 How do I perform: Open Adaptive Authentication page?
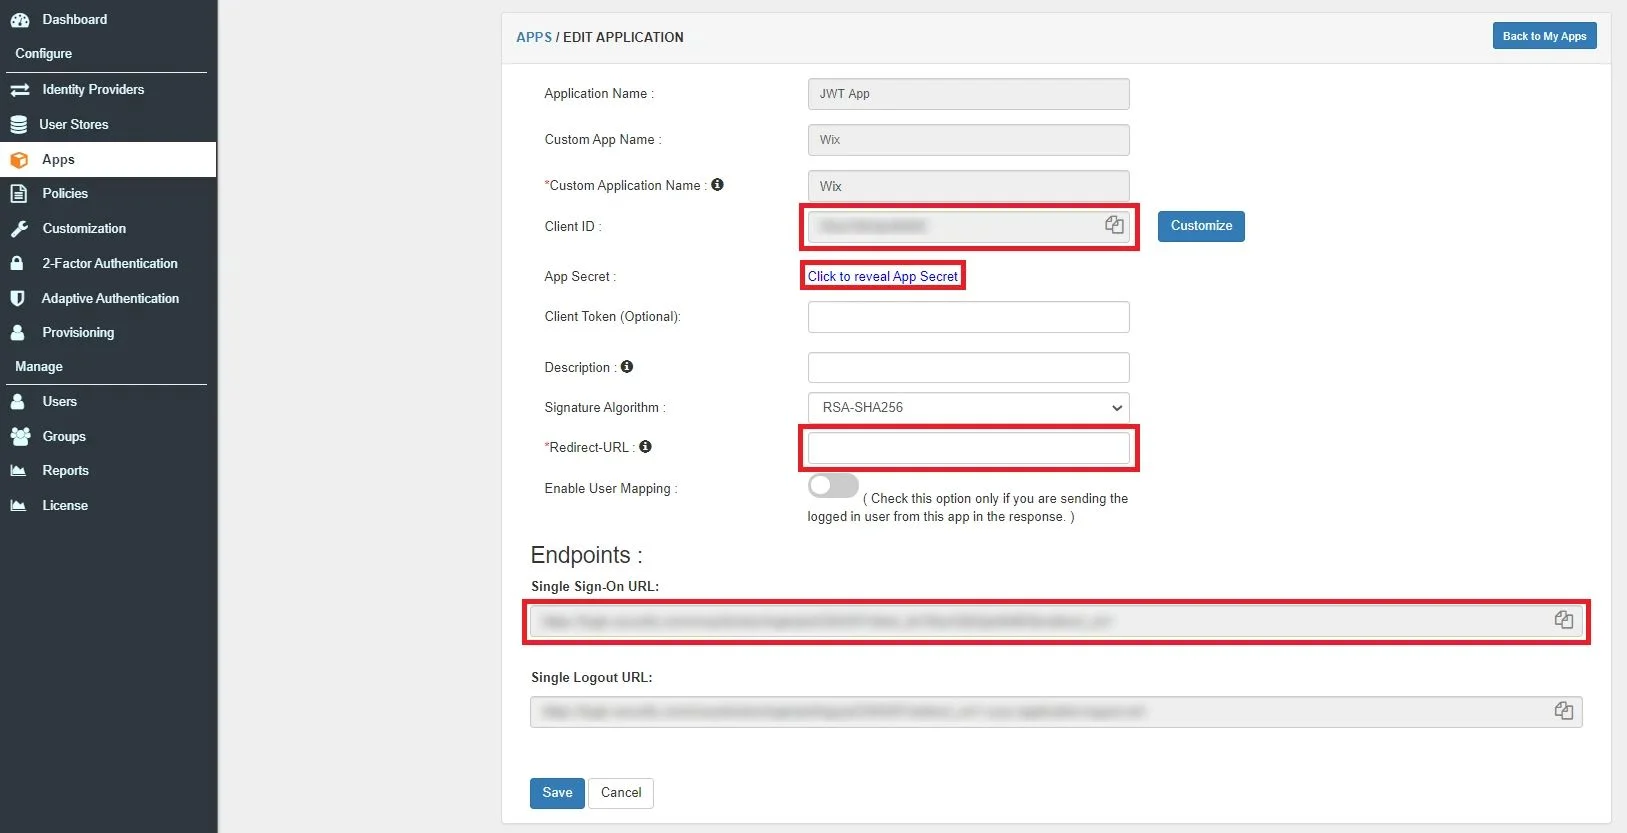pos(108,298)
